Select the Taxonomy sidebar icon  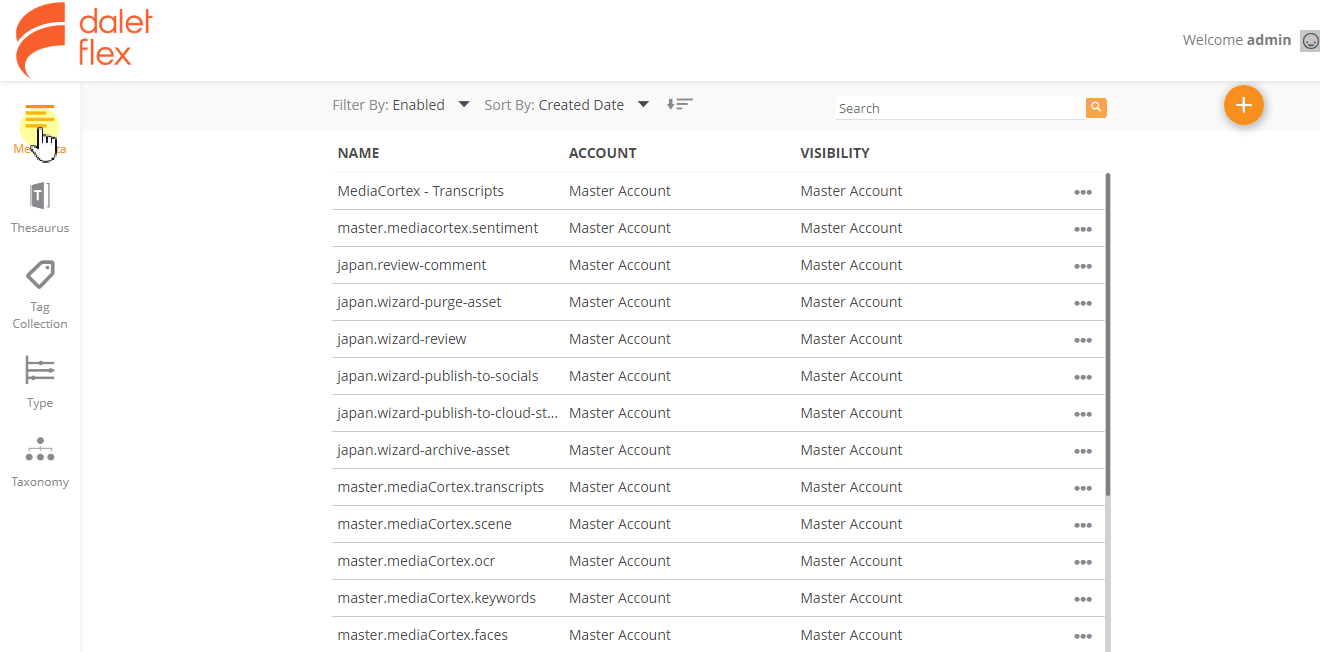point(40,450)
